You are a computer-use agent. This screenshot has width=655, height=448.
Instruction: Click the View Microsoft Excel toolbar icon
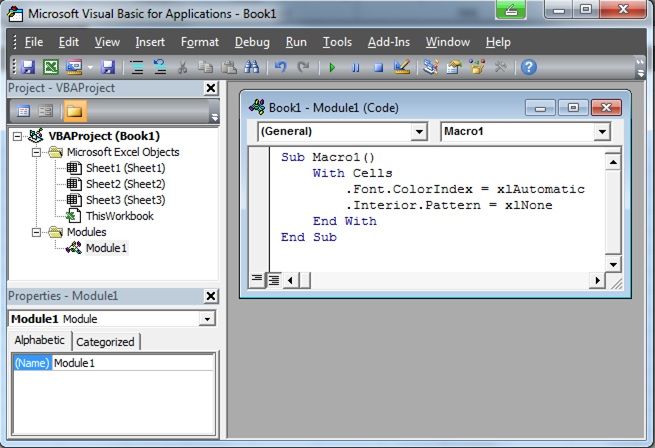point(51,67)
